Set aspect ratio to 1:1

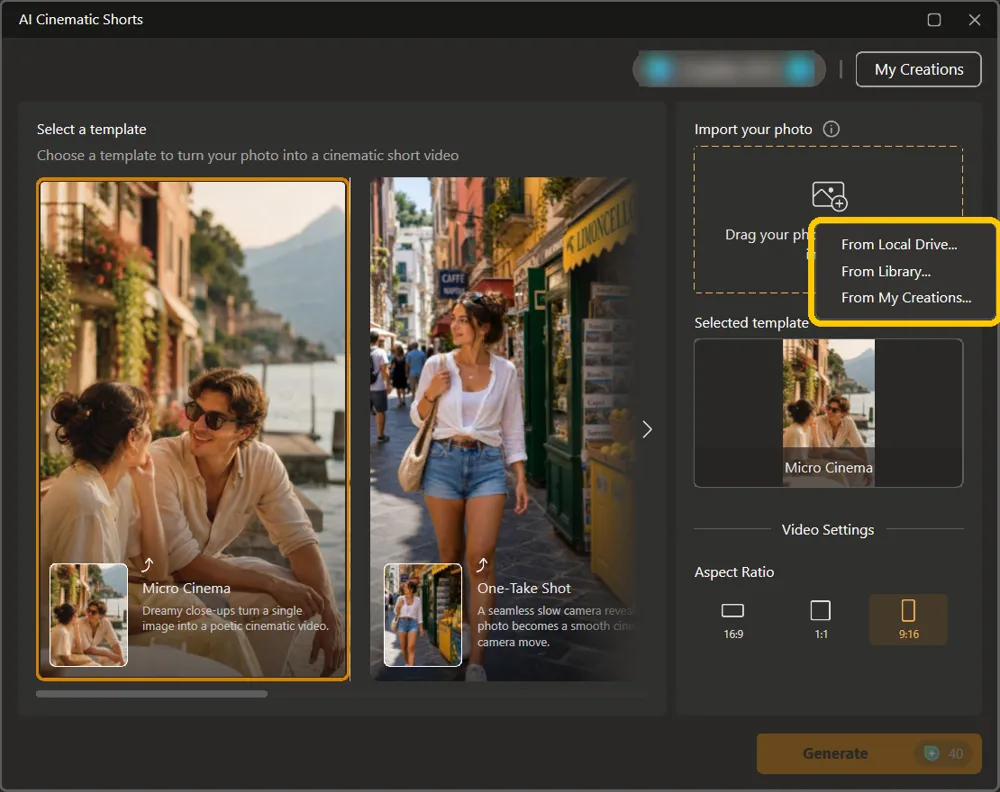[x=821, y=620]
